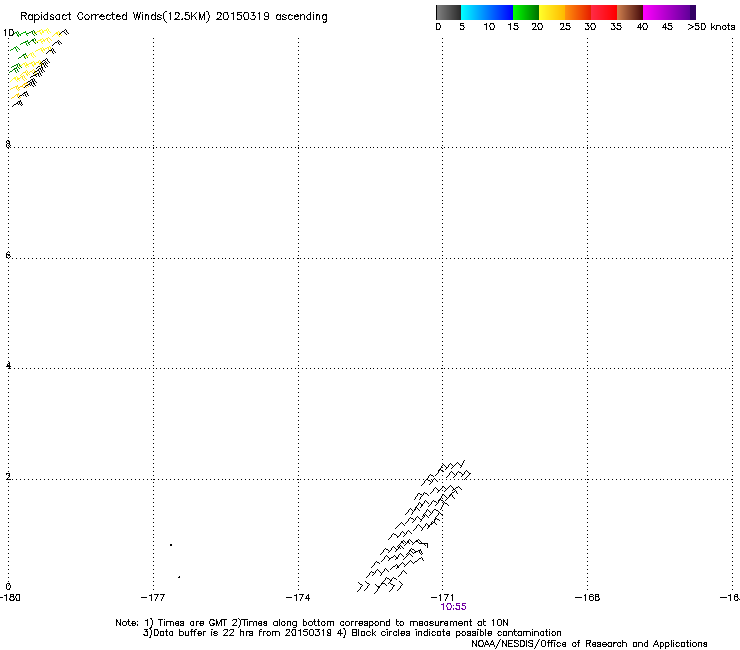The image size is (740, 650).
Task: Click the purple '10:55' time stamp
Action: click(453, 607)
